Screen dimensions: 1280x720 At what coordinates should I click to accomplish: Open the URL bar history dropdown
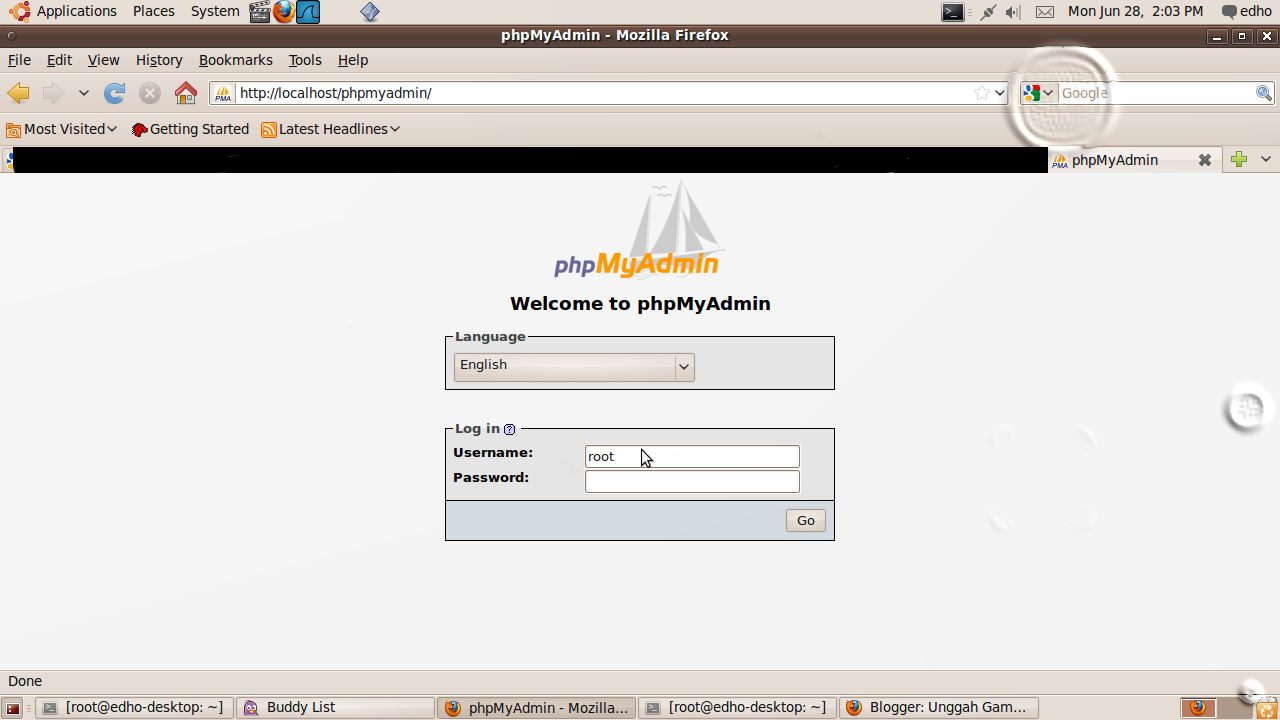point(1000,93)
